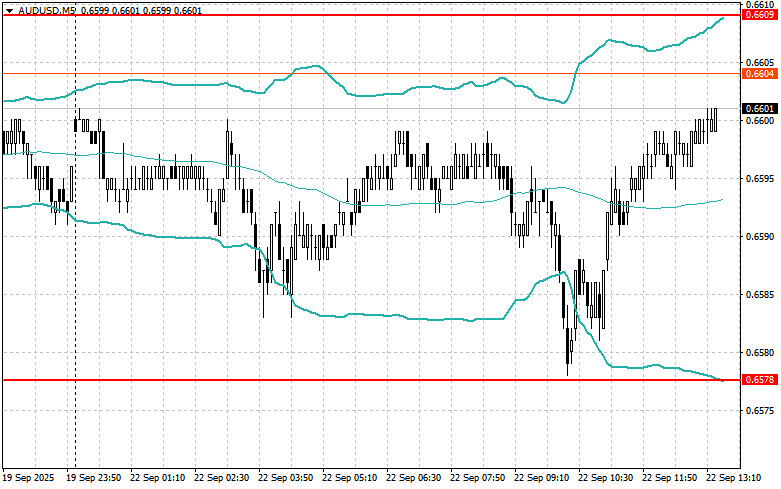
Task: Select the 0.6575 price axis label
Action: (x=760, y=411)
